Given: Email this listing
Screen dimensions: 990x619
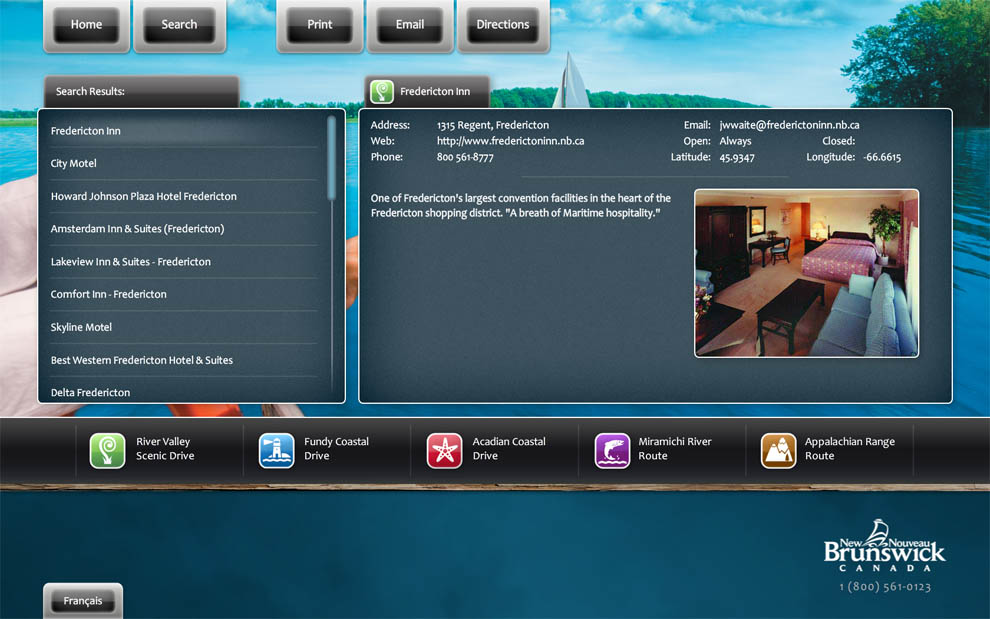Looking at the screenshot, I should (410, 25).
